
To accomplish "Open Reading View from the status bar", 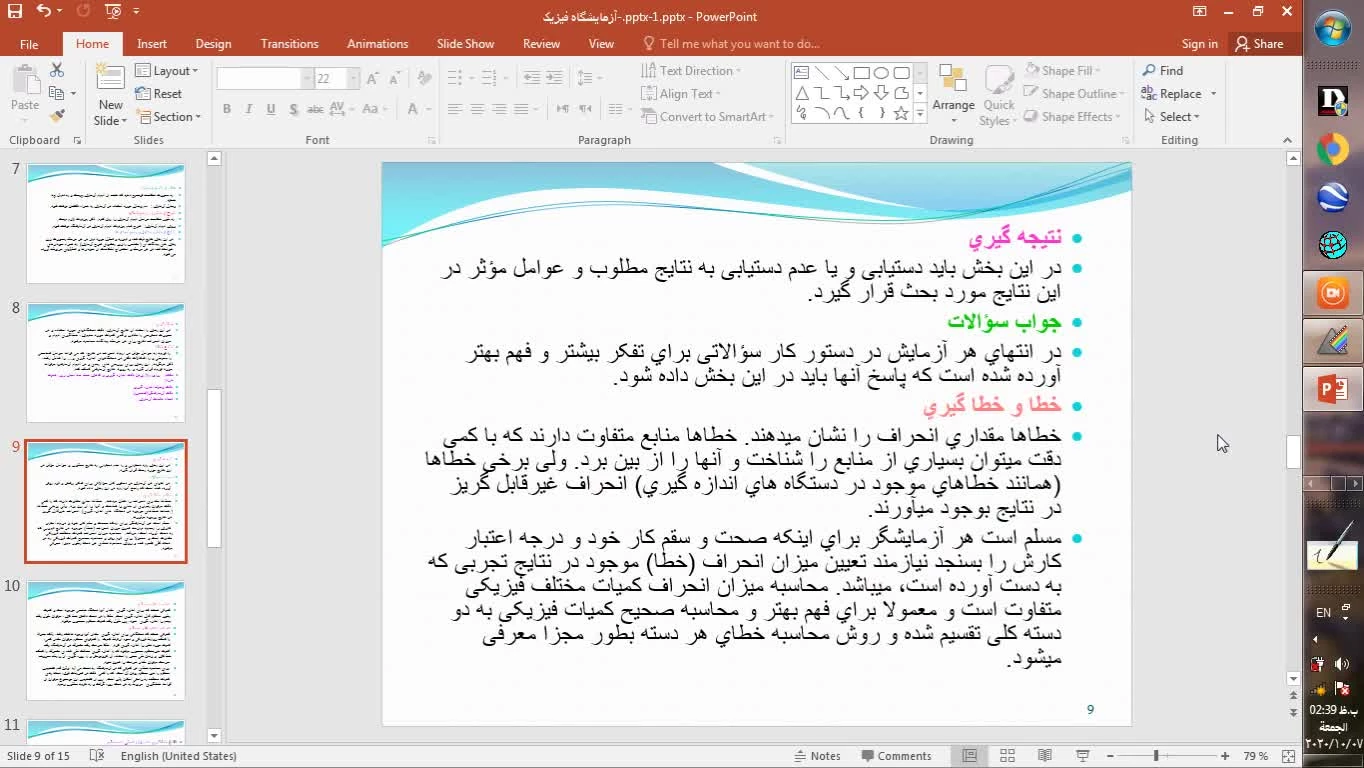I will point(1044,756).
